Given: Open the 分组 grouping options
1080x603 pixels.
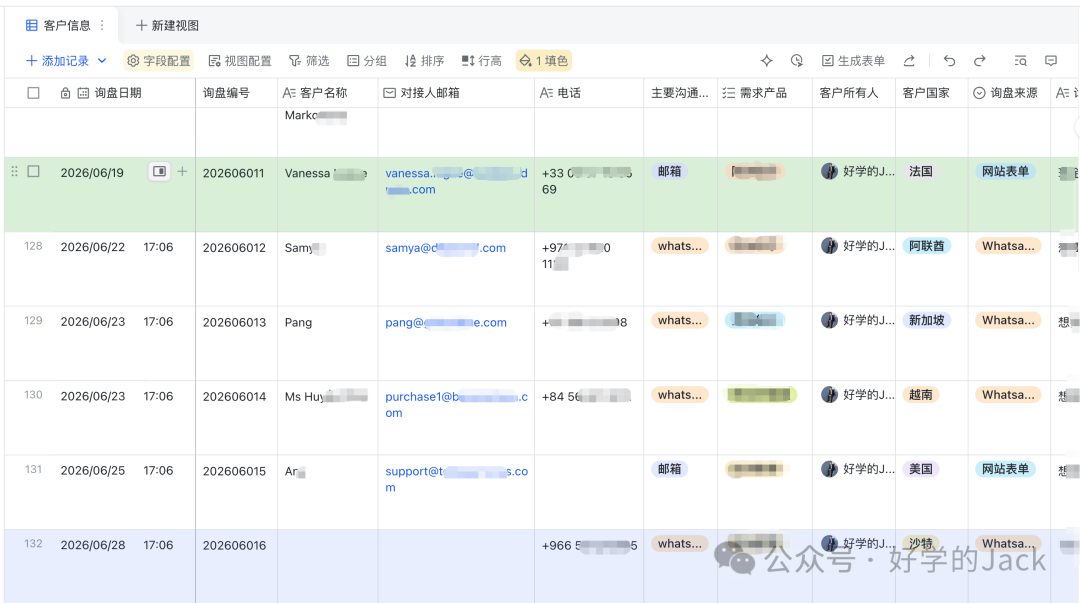Looking at the screenshot, I should point(366,61).
